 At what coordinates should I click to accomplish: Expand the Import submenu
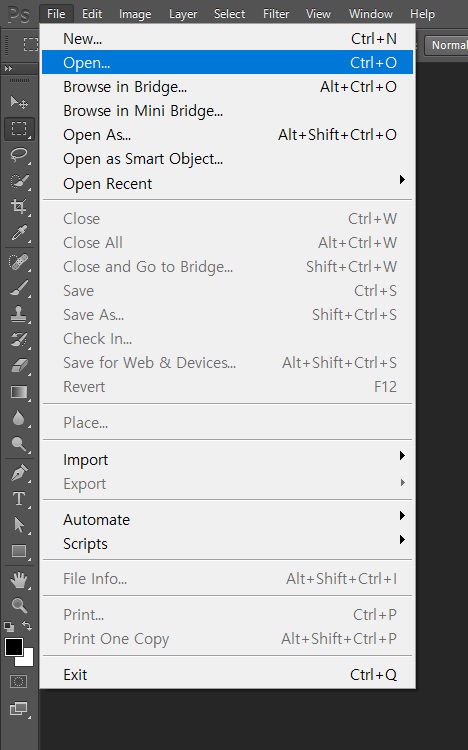click(x=227, y=459)
